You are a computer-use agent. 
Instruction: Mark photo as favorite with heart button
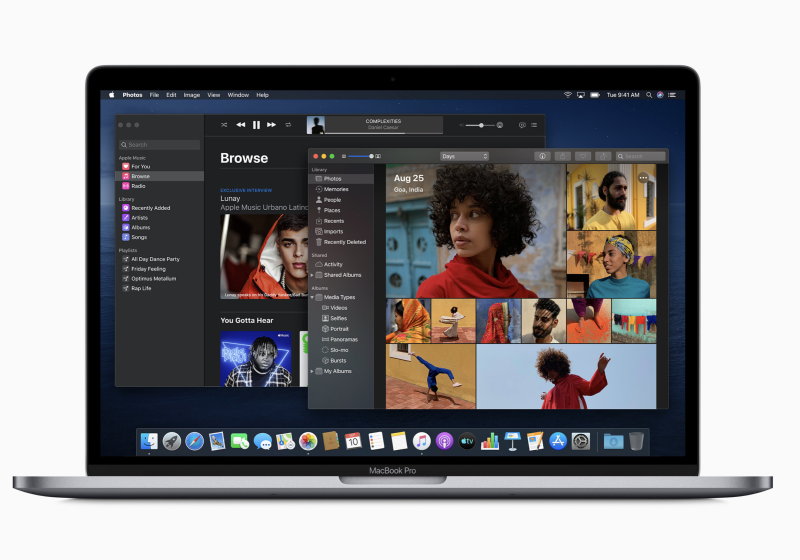(583, 156)
